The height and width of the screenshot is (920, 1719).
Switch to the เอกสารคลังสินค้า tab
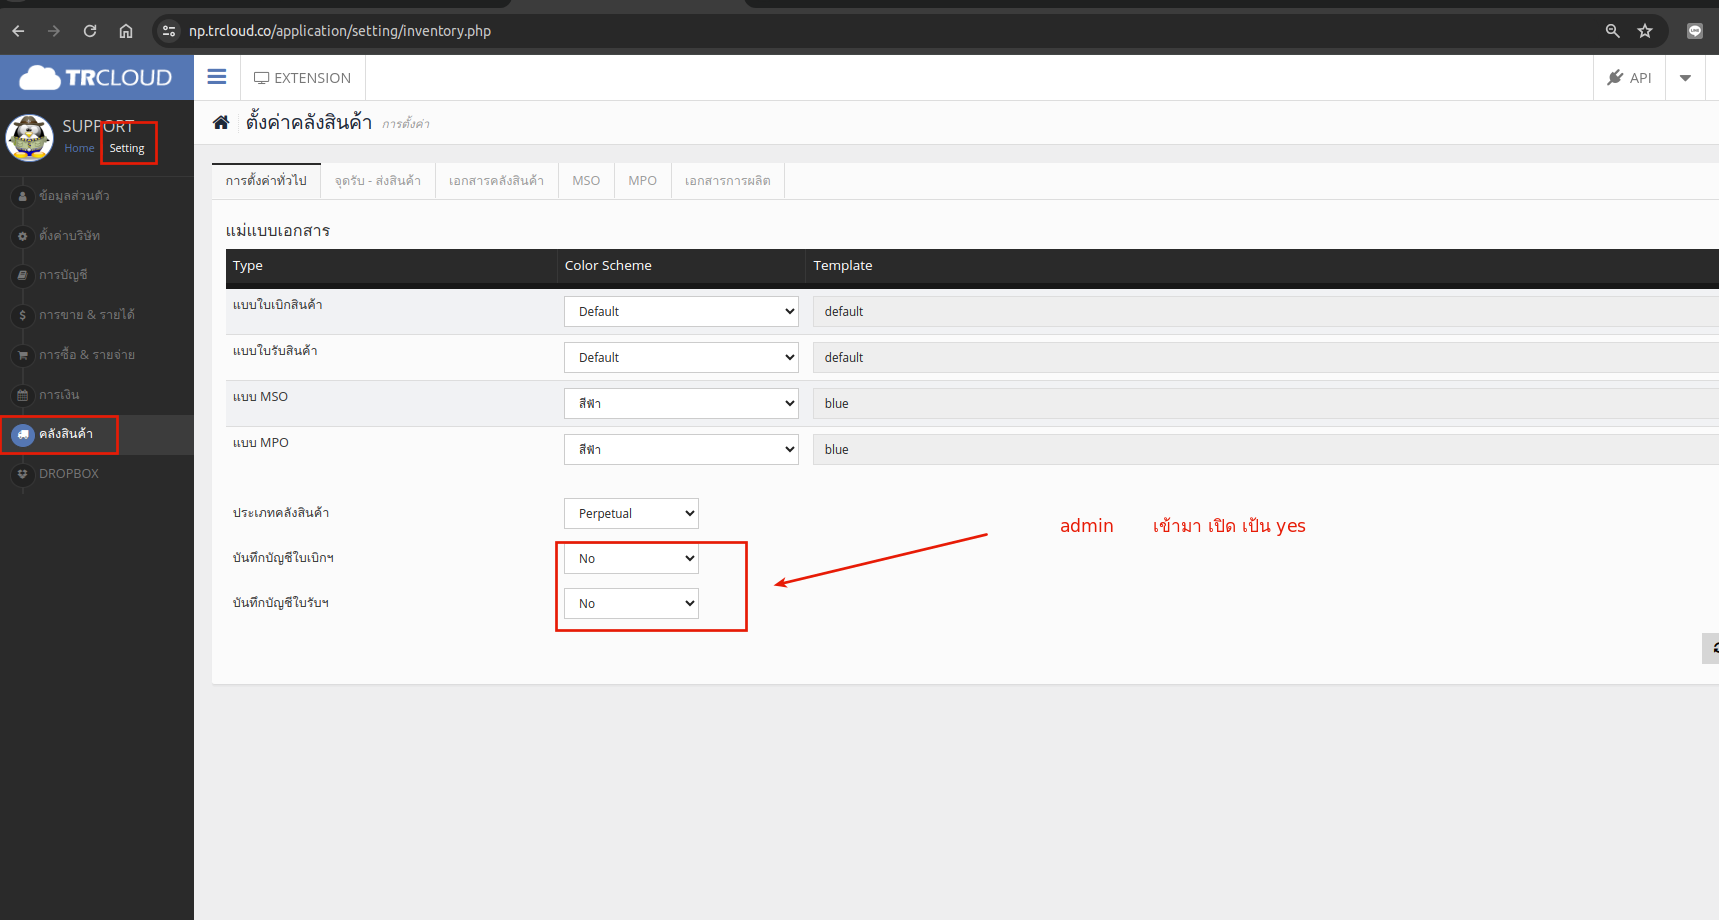(496, 181)
